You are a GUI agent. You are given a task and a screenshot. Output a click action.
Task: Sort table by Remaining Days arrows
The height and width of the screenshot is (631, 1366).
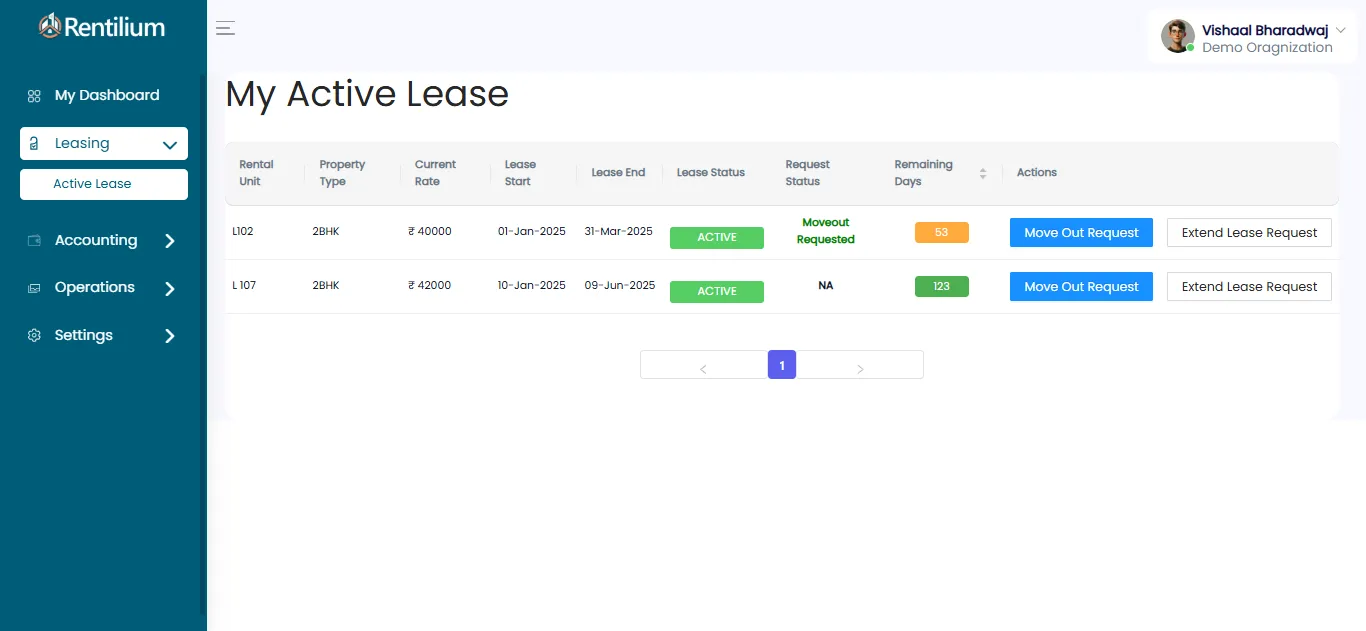[x=982, y=173]
